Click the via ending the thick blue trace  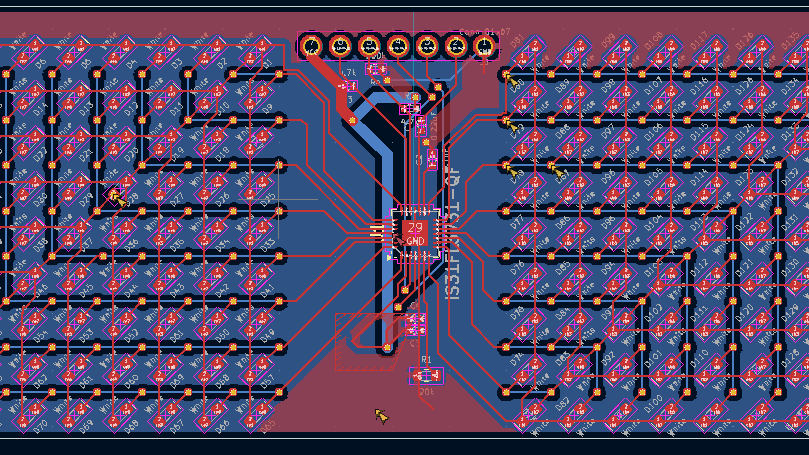point(387,348)
